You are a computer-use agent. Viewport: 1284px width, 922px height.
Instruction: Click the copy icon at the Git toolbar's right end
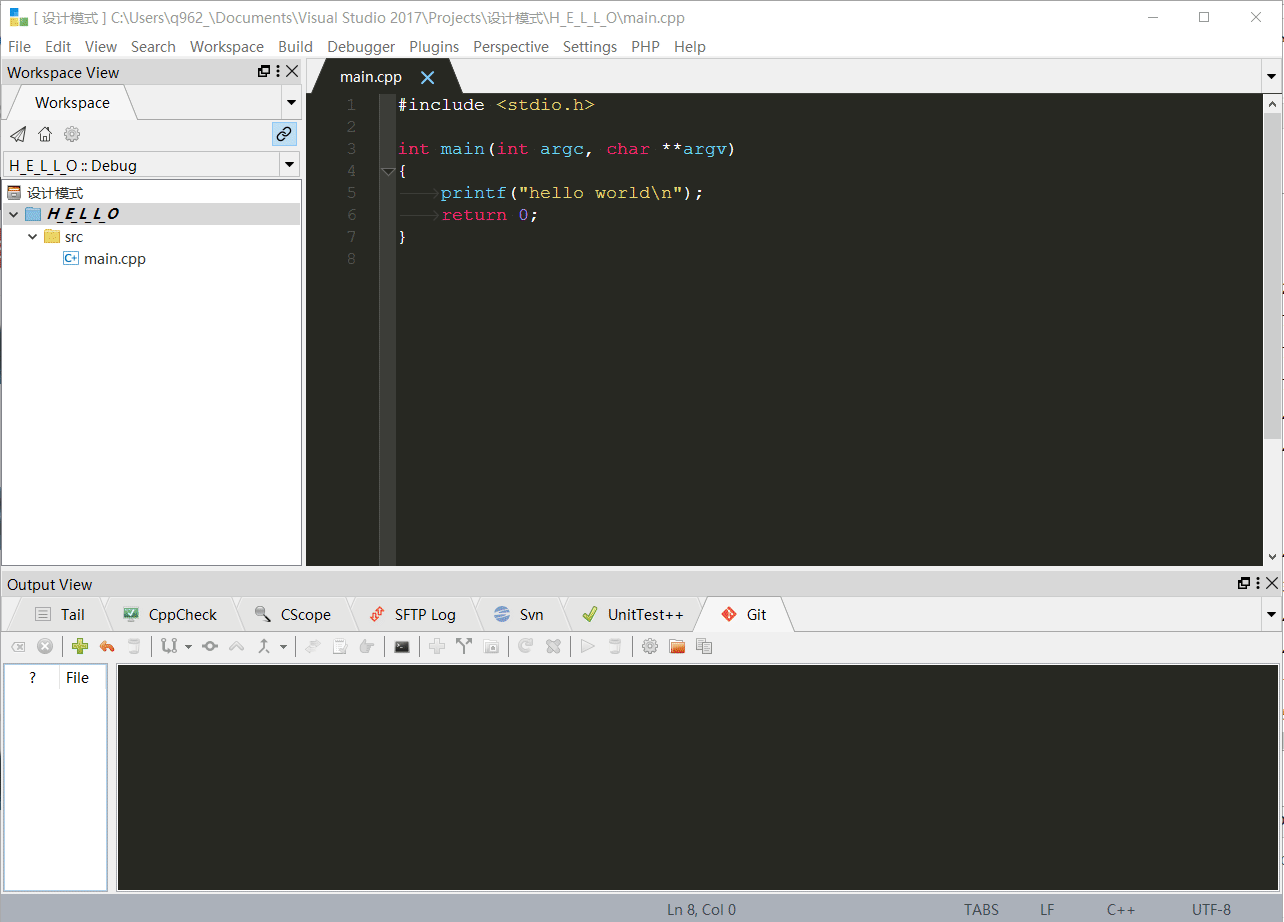[x=704, y=645]
